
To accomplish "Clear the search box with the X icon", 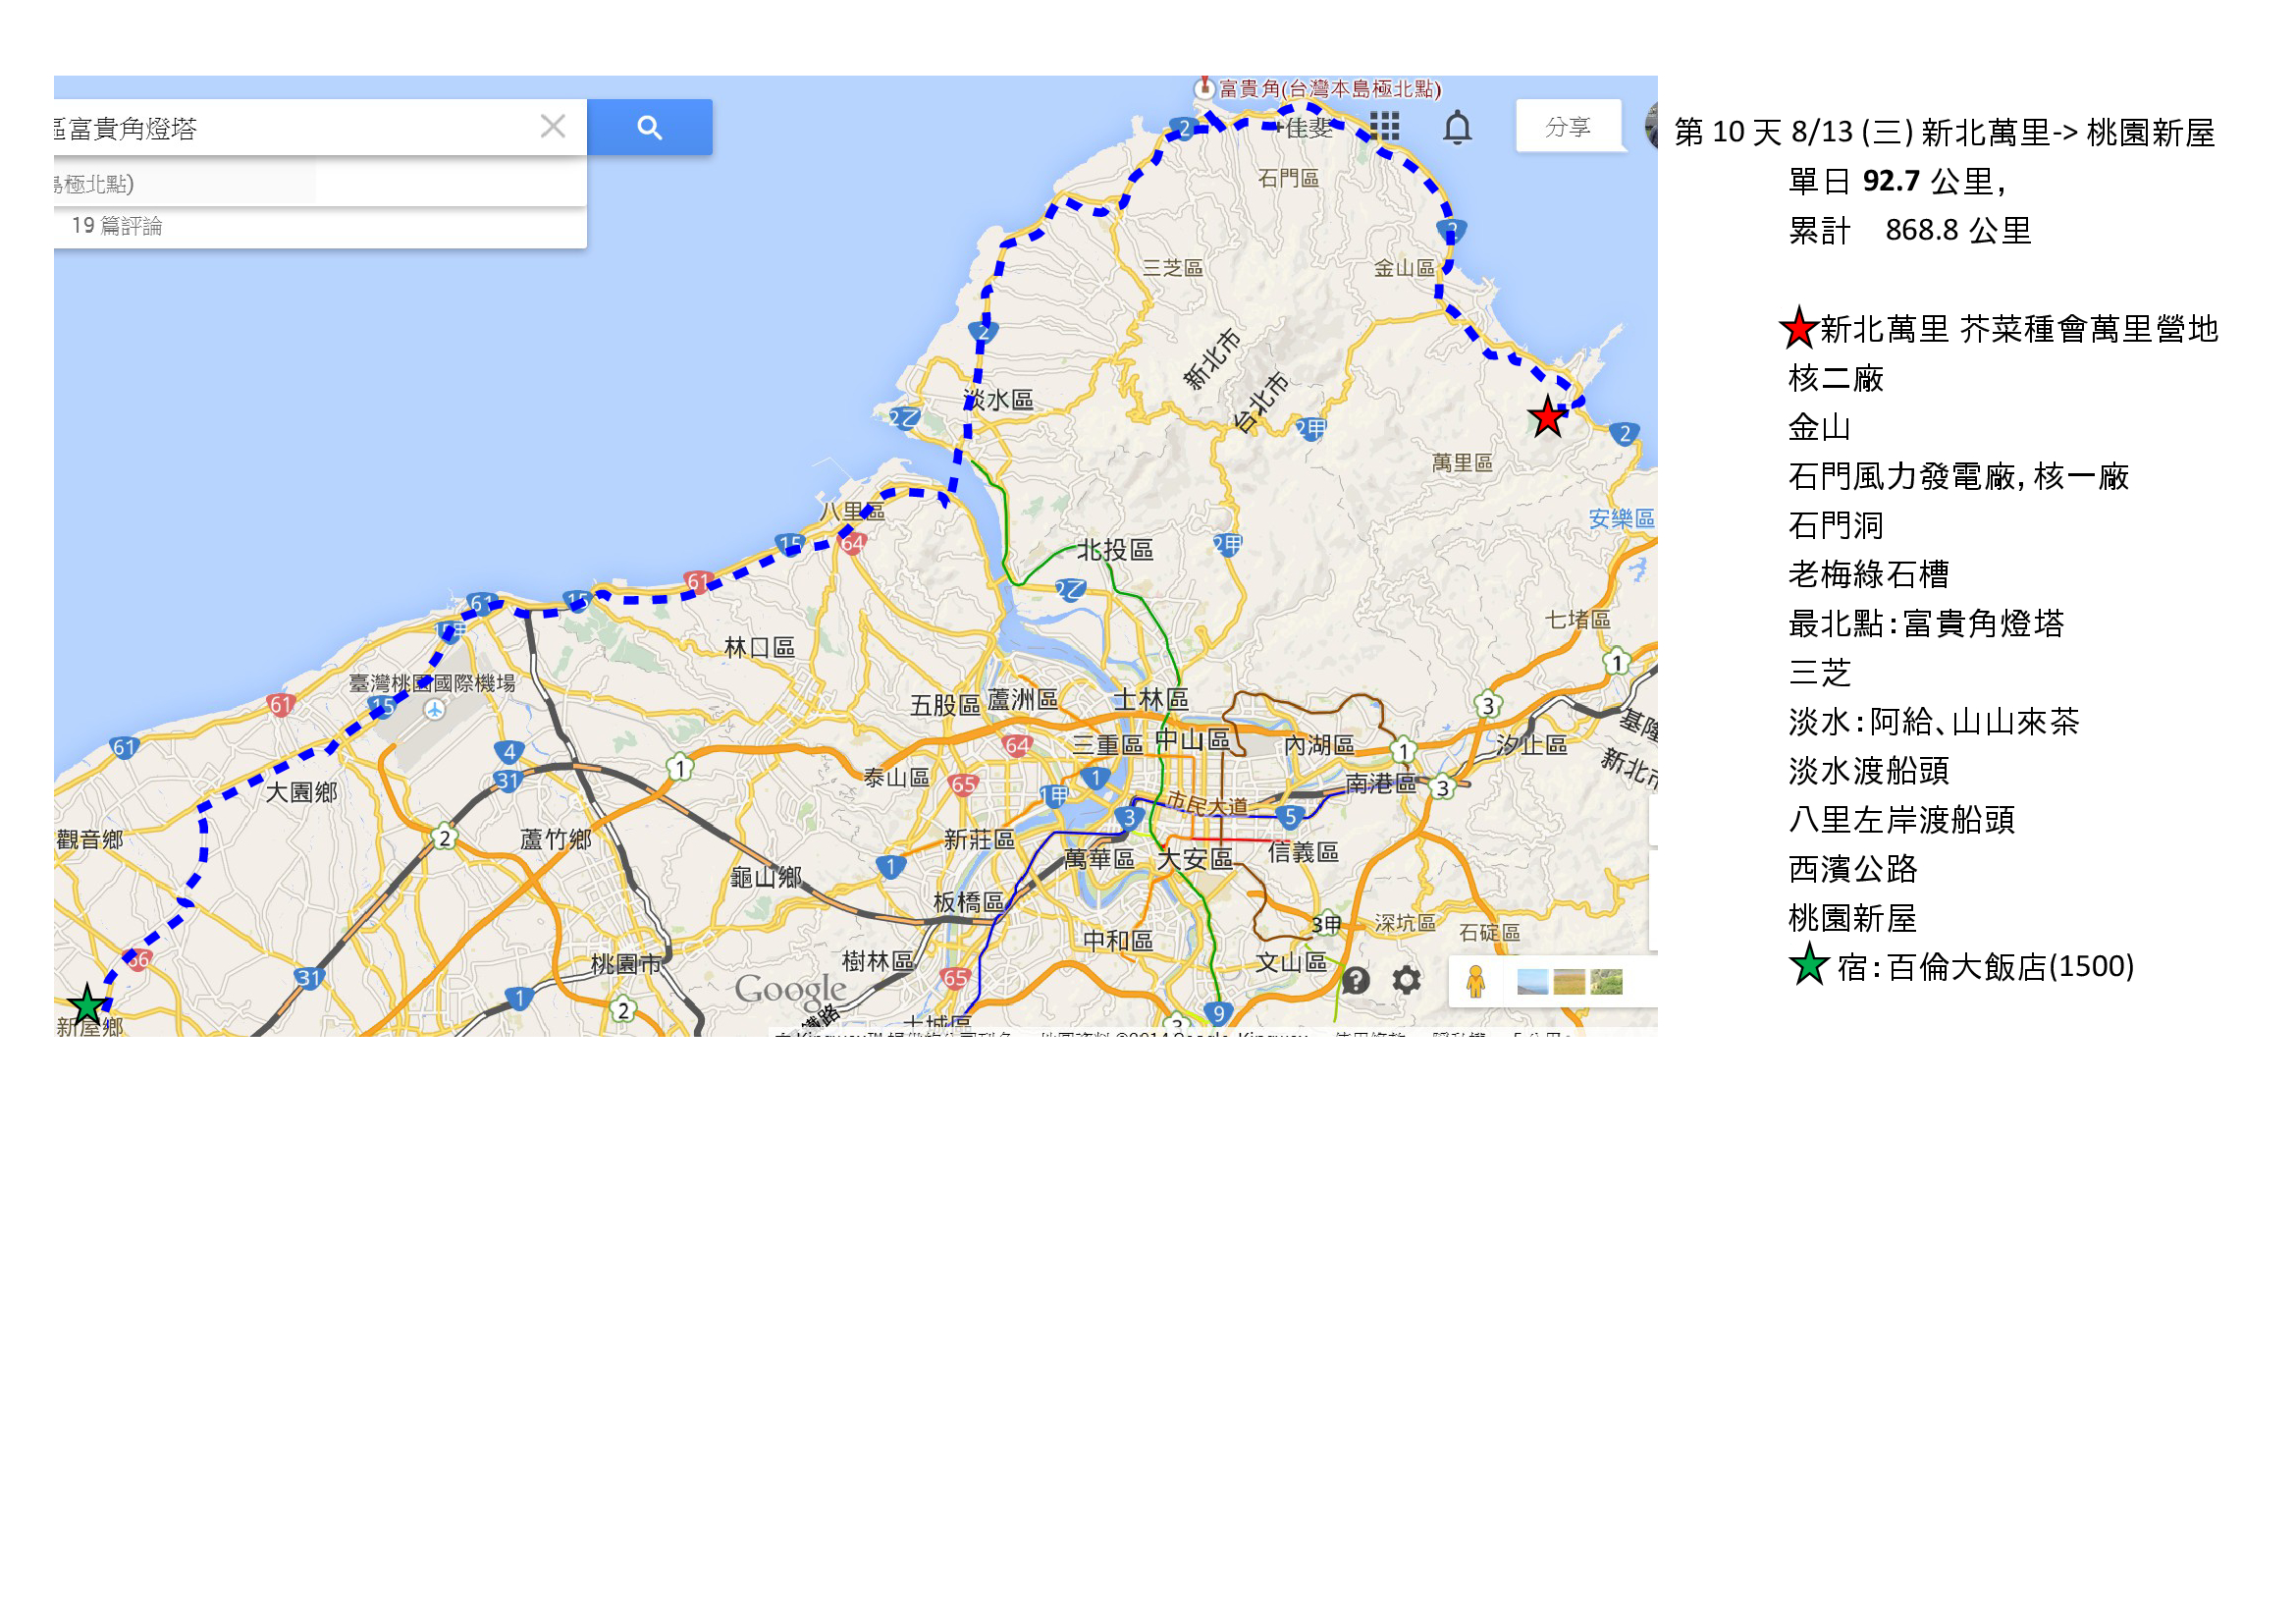I will [x=552, y=127].
